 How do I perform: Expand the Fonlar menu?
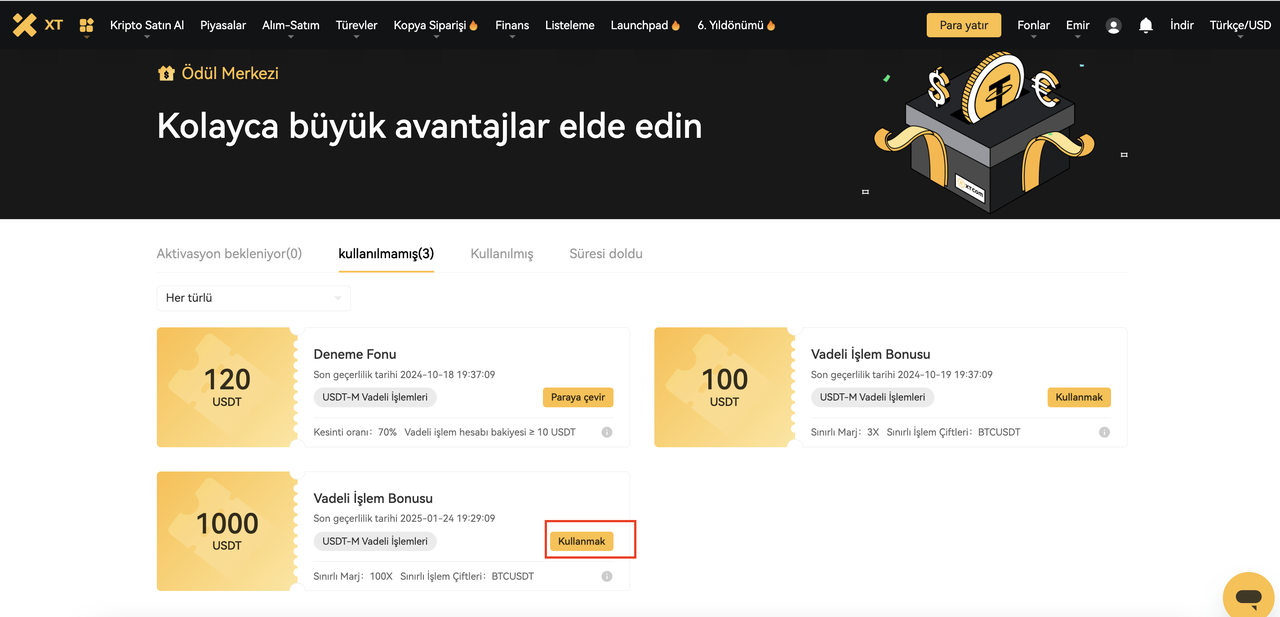click(x=1033, y=25)
